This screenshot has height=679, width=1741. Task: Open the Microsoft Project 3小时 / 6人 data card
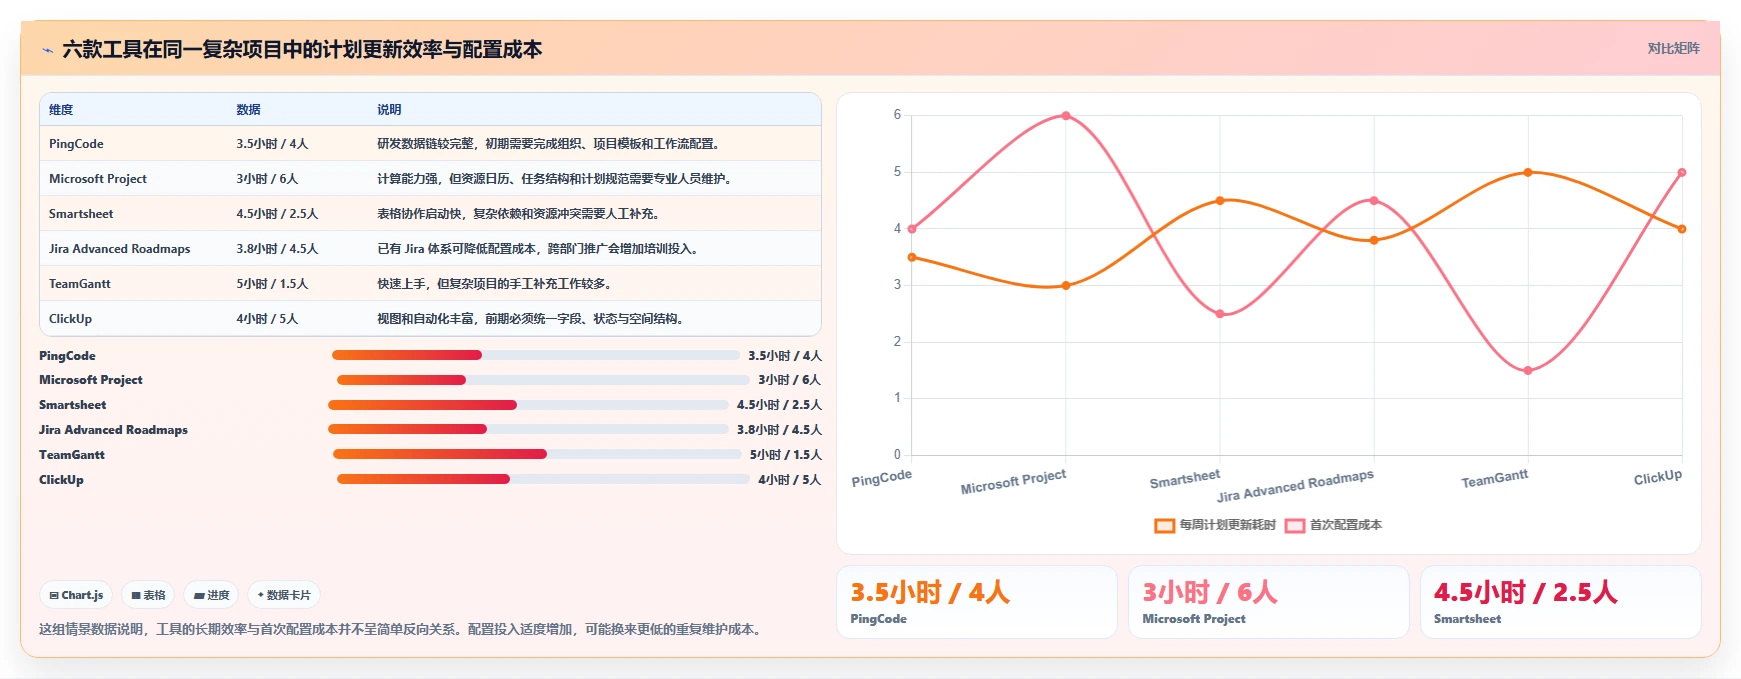[x=1268, y=602]
